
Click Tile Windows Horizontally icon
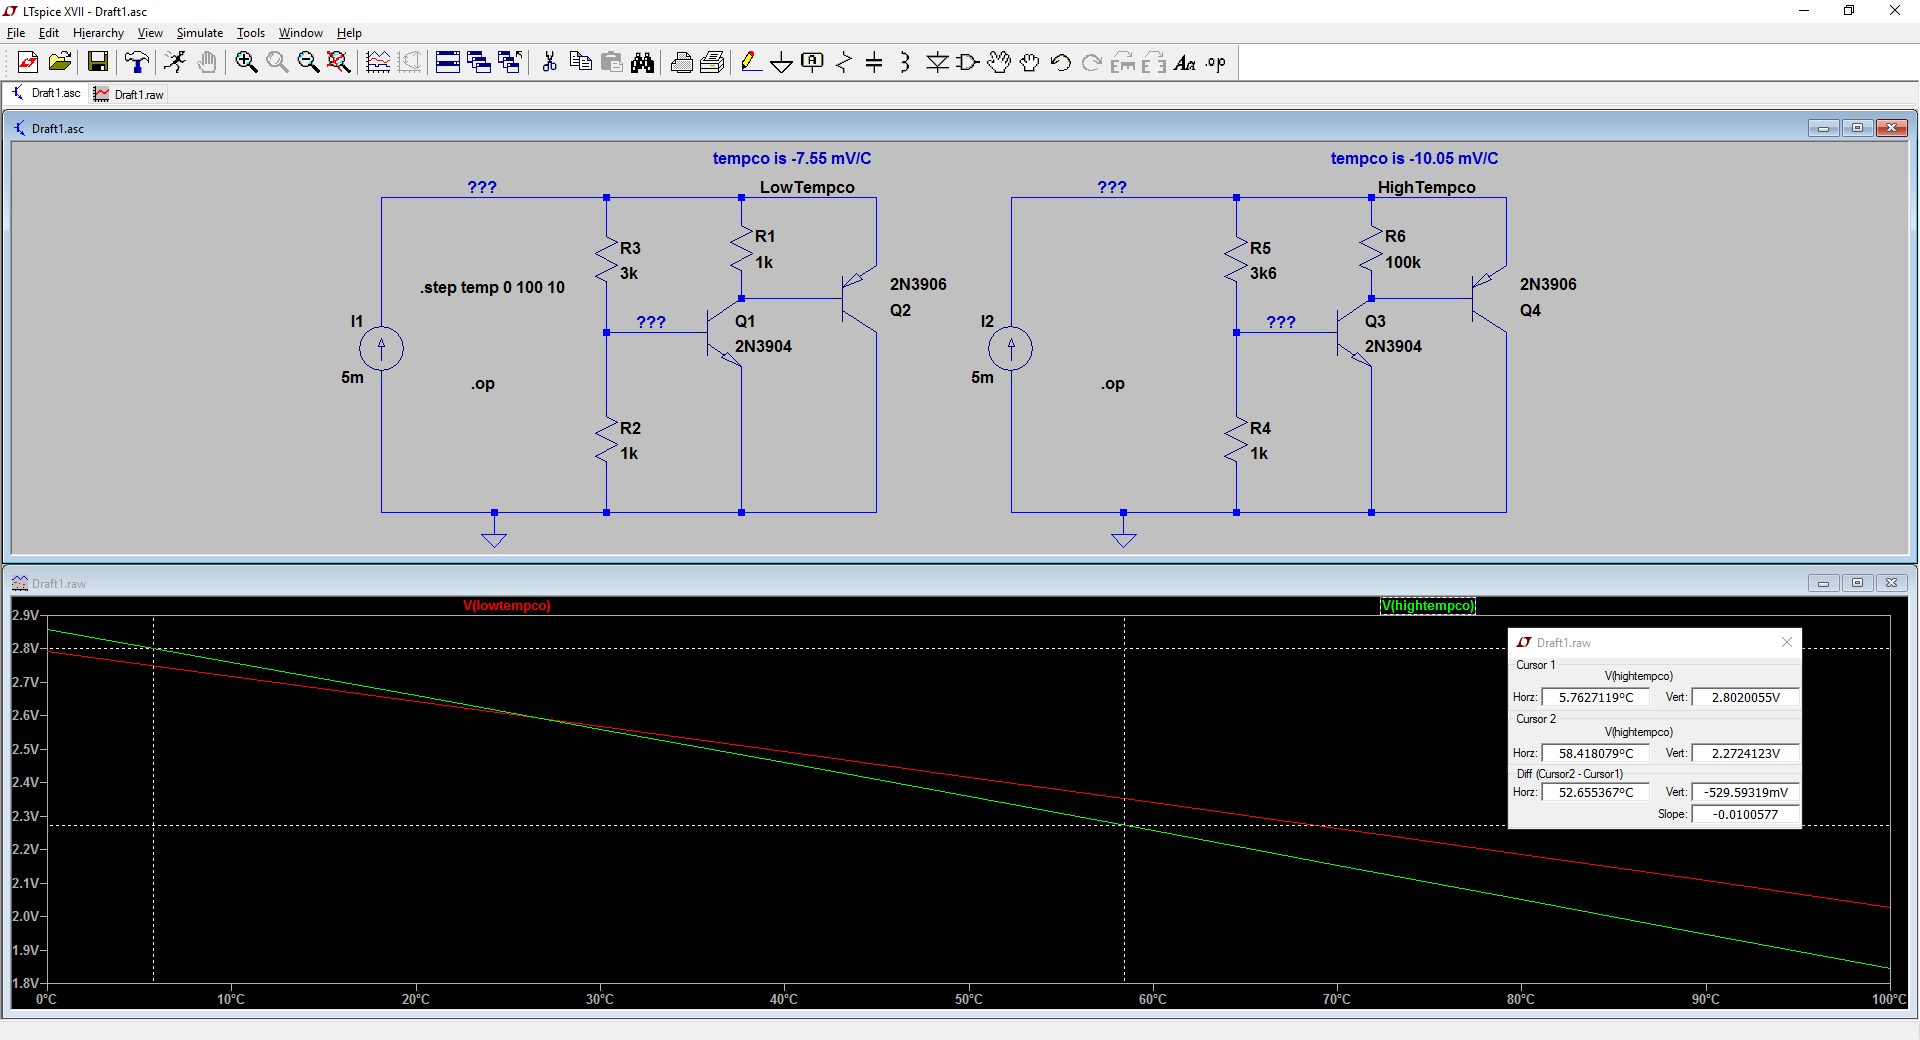click(x=448, y=62)
